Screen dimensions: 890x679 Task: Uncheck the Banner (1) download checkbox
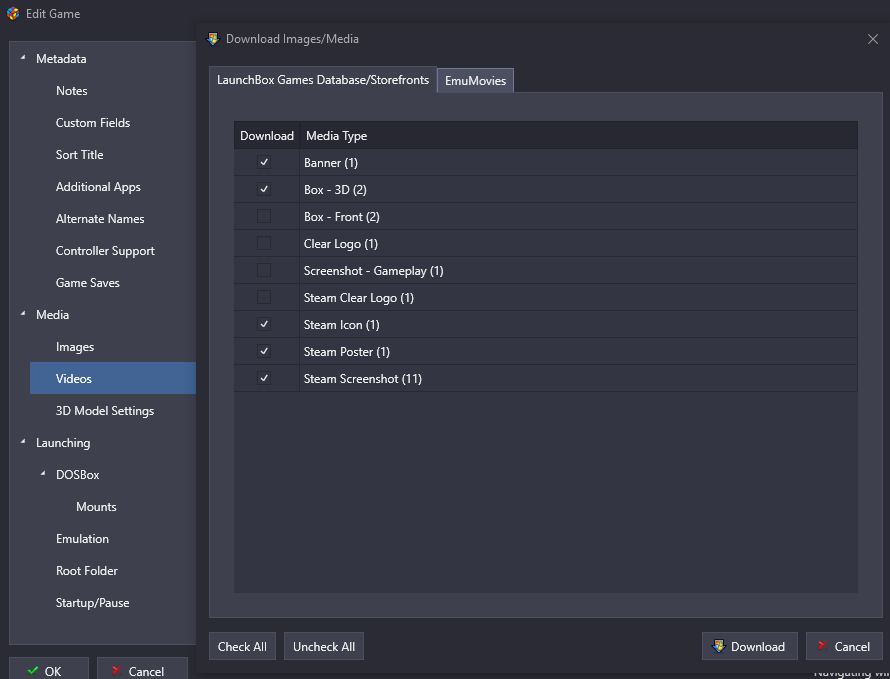264,163
